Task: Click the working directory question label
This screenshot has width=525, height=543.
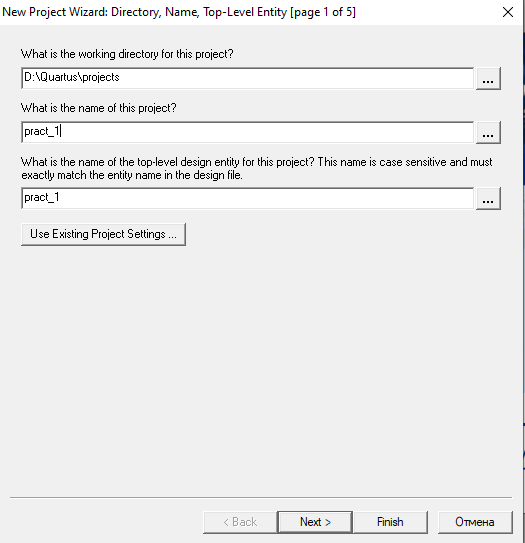Action: [x=127, y=54]
